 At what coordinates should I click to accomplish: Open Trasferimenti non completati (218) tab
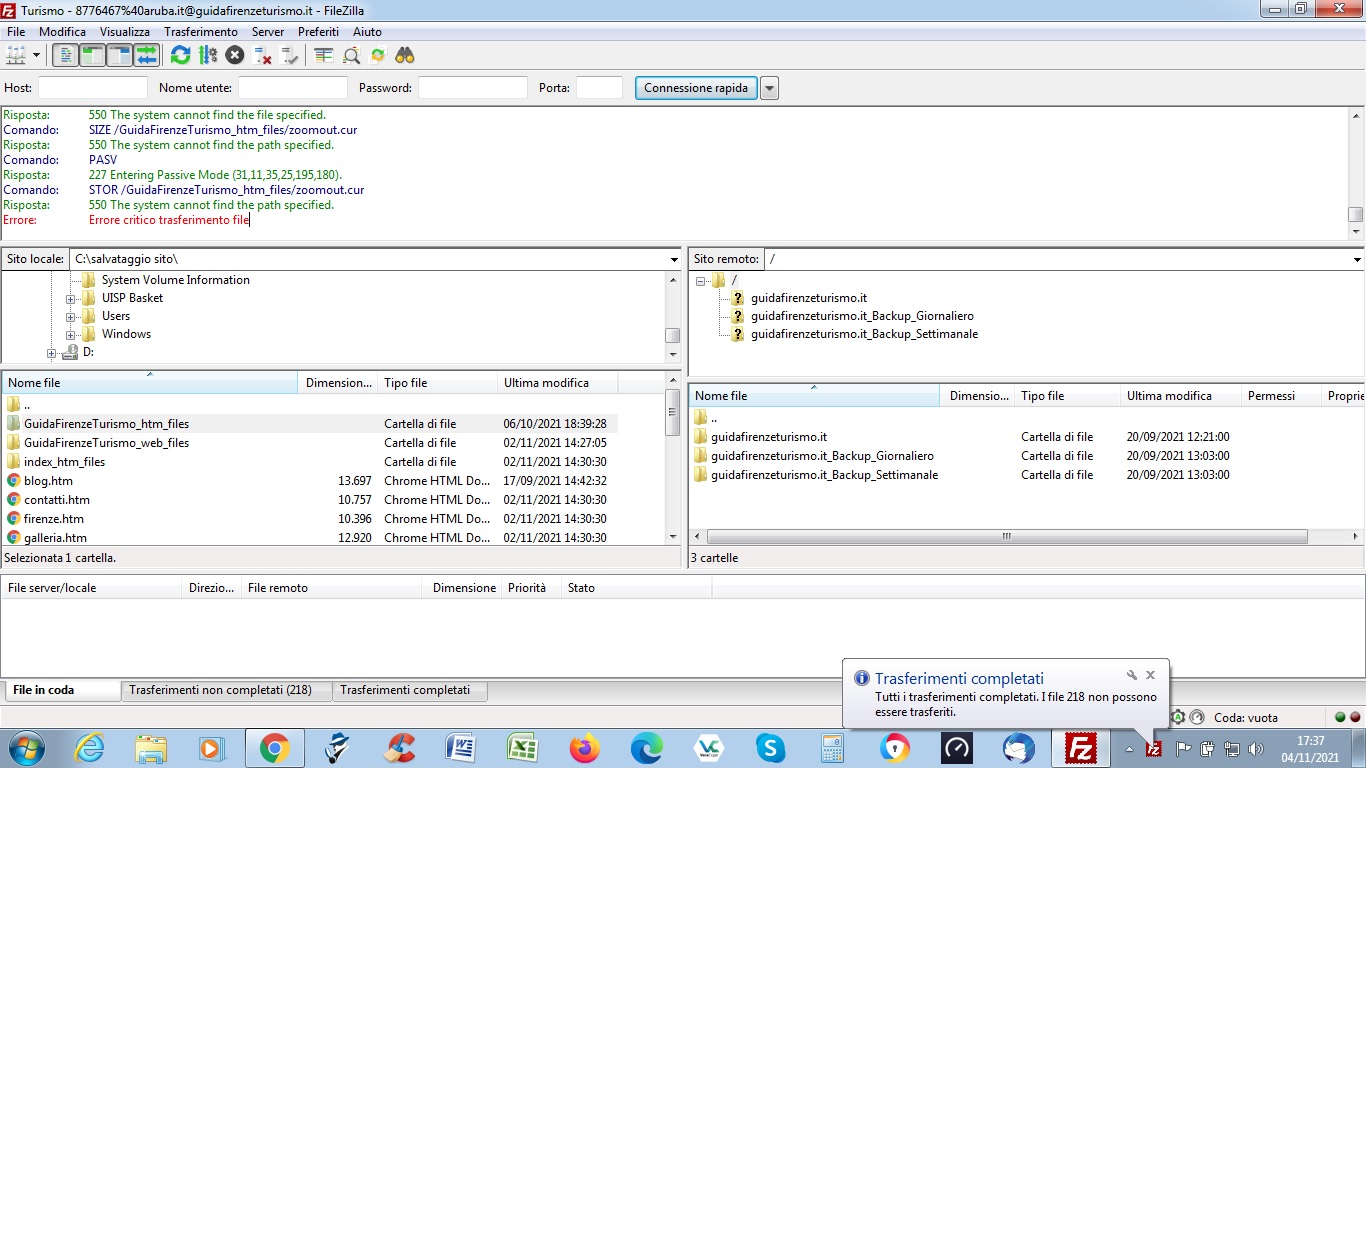coord(226,690)
